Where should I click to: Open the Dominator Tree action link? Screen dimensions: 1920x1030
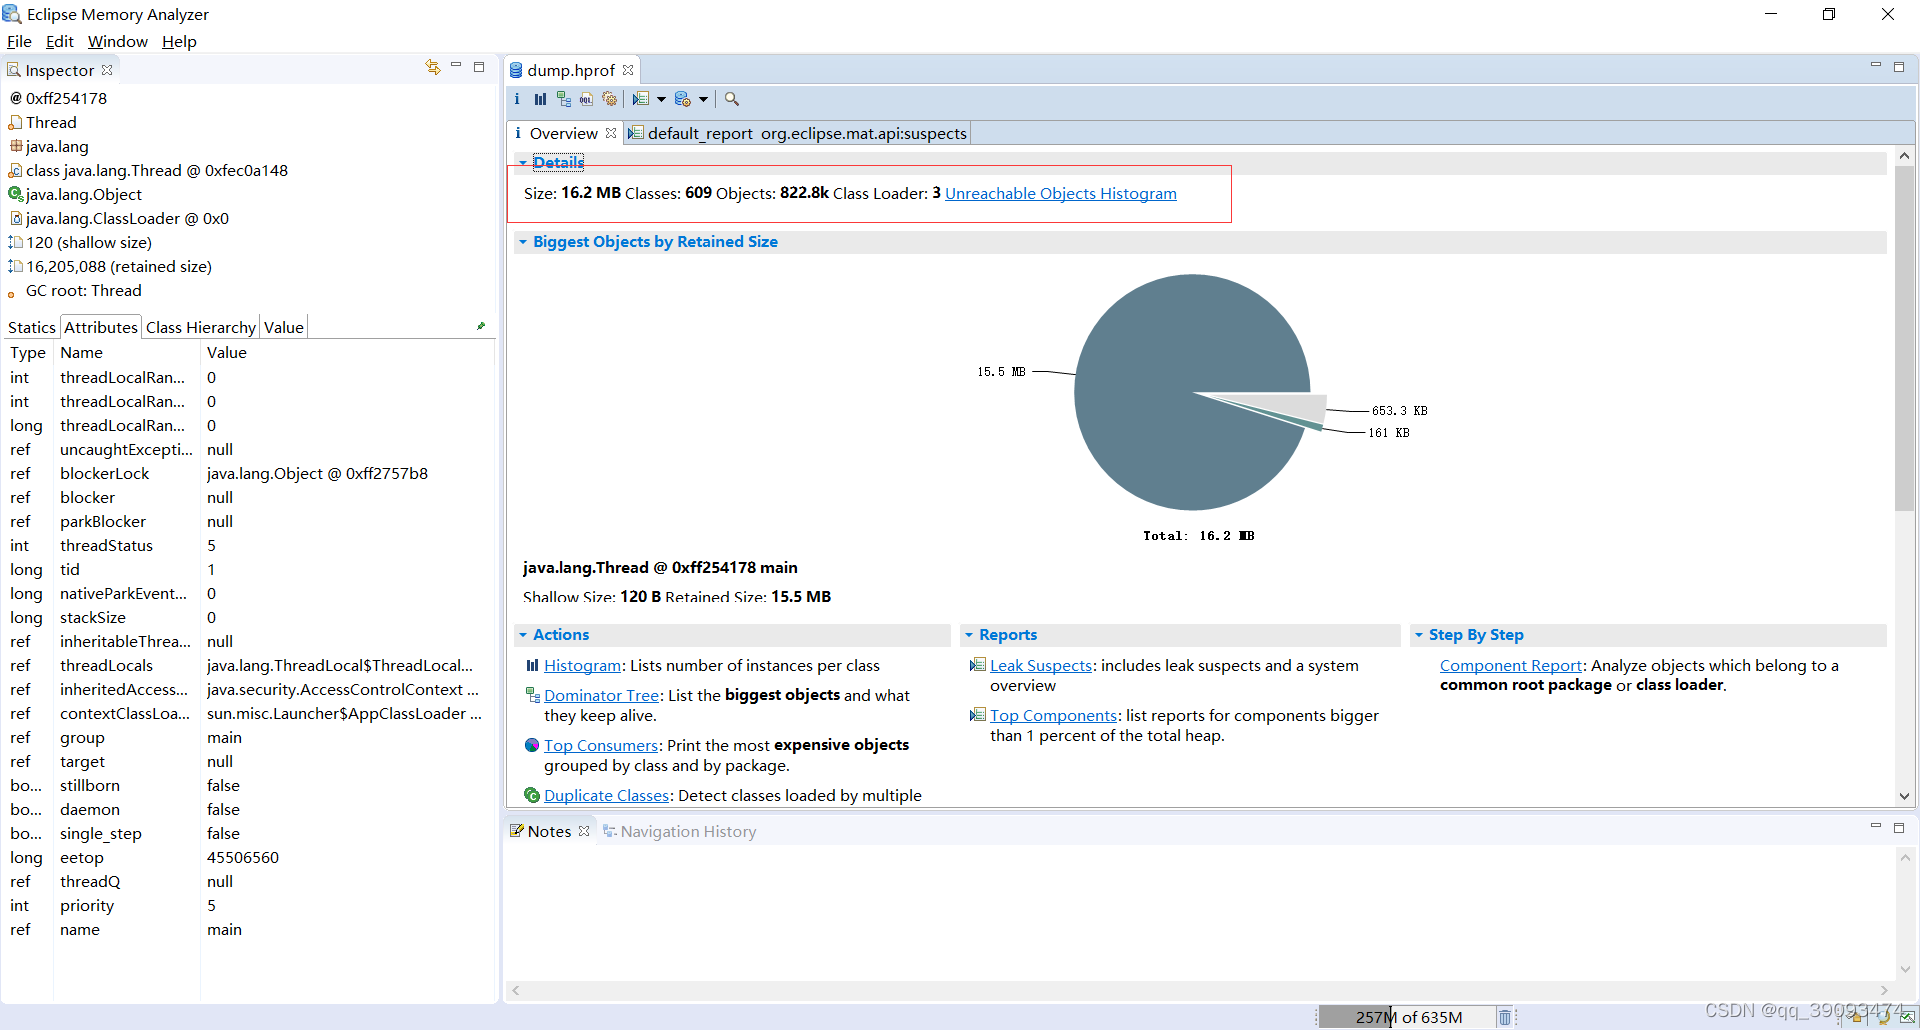pos(602,696)
